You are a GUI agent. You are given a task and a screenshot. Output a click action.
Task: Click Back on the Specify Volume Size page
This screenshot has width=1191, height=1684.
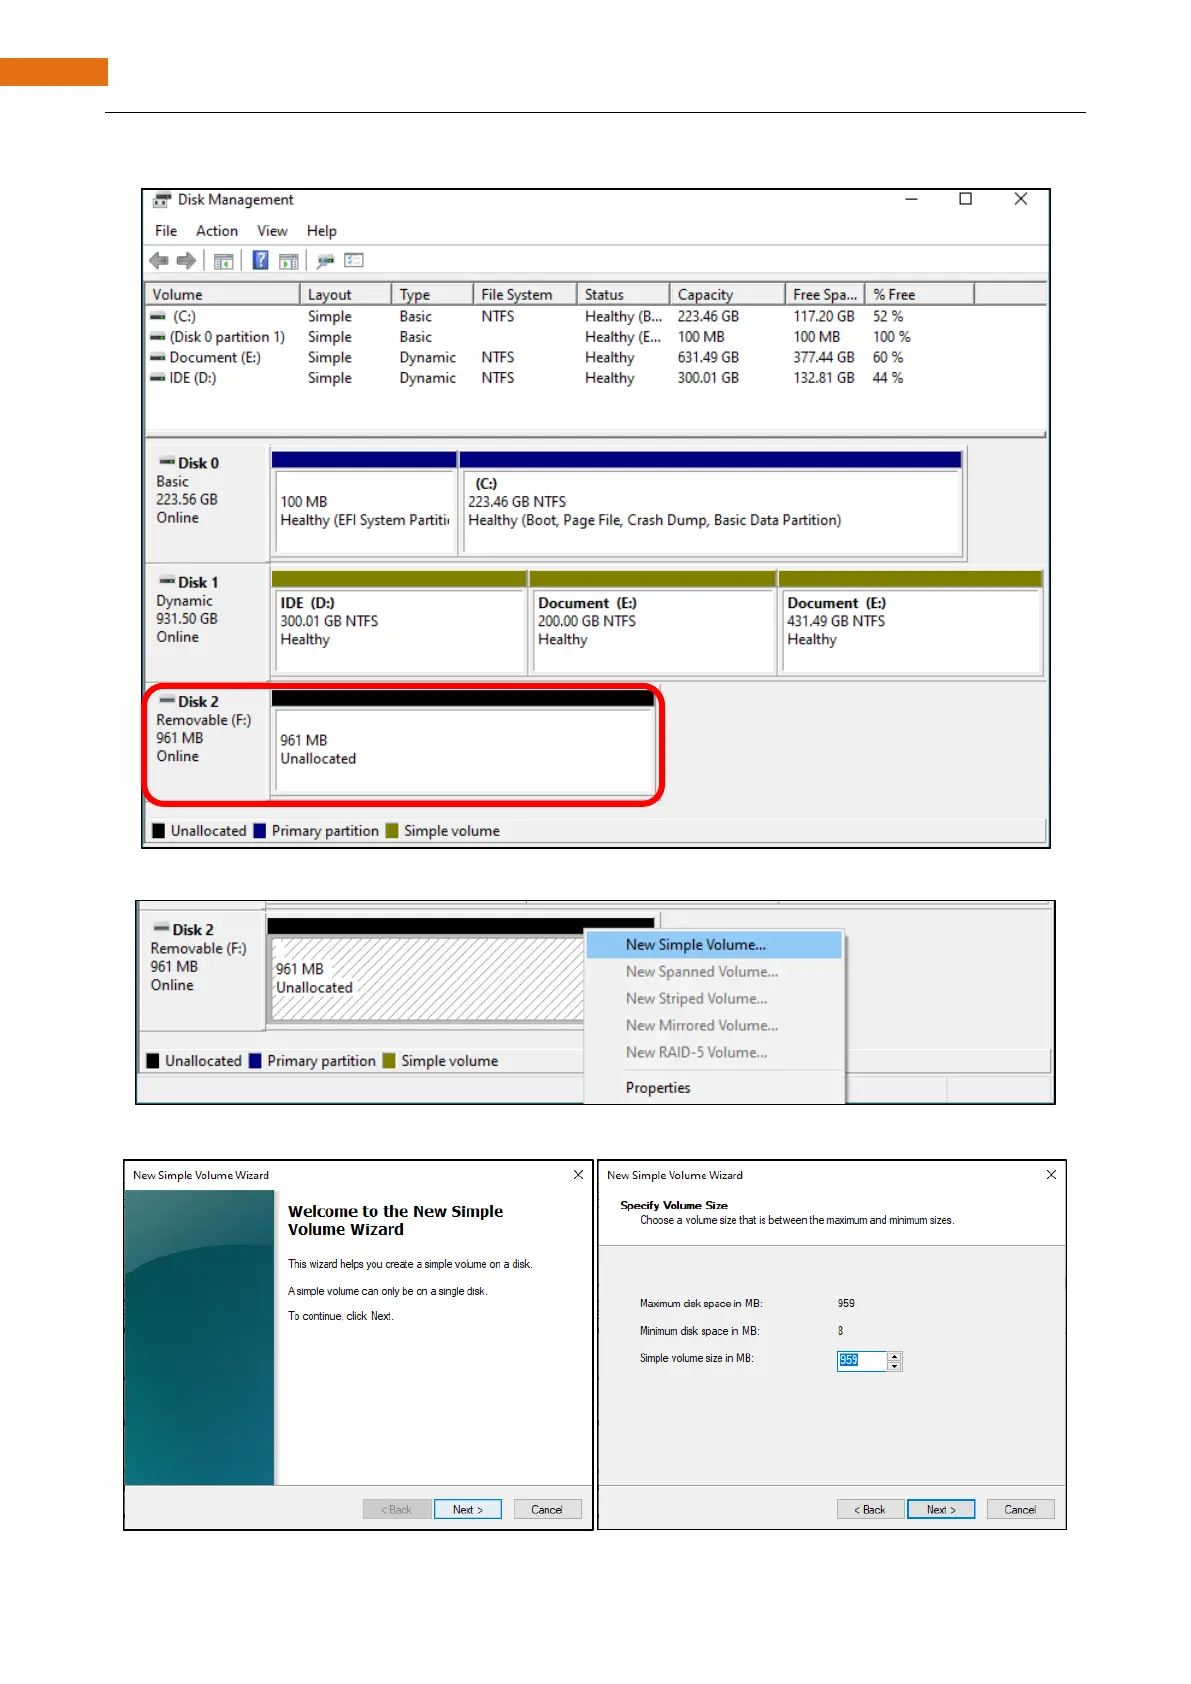tap(870, 1510)
